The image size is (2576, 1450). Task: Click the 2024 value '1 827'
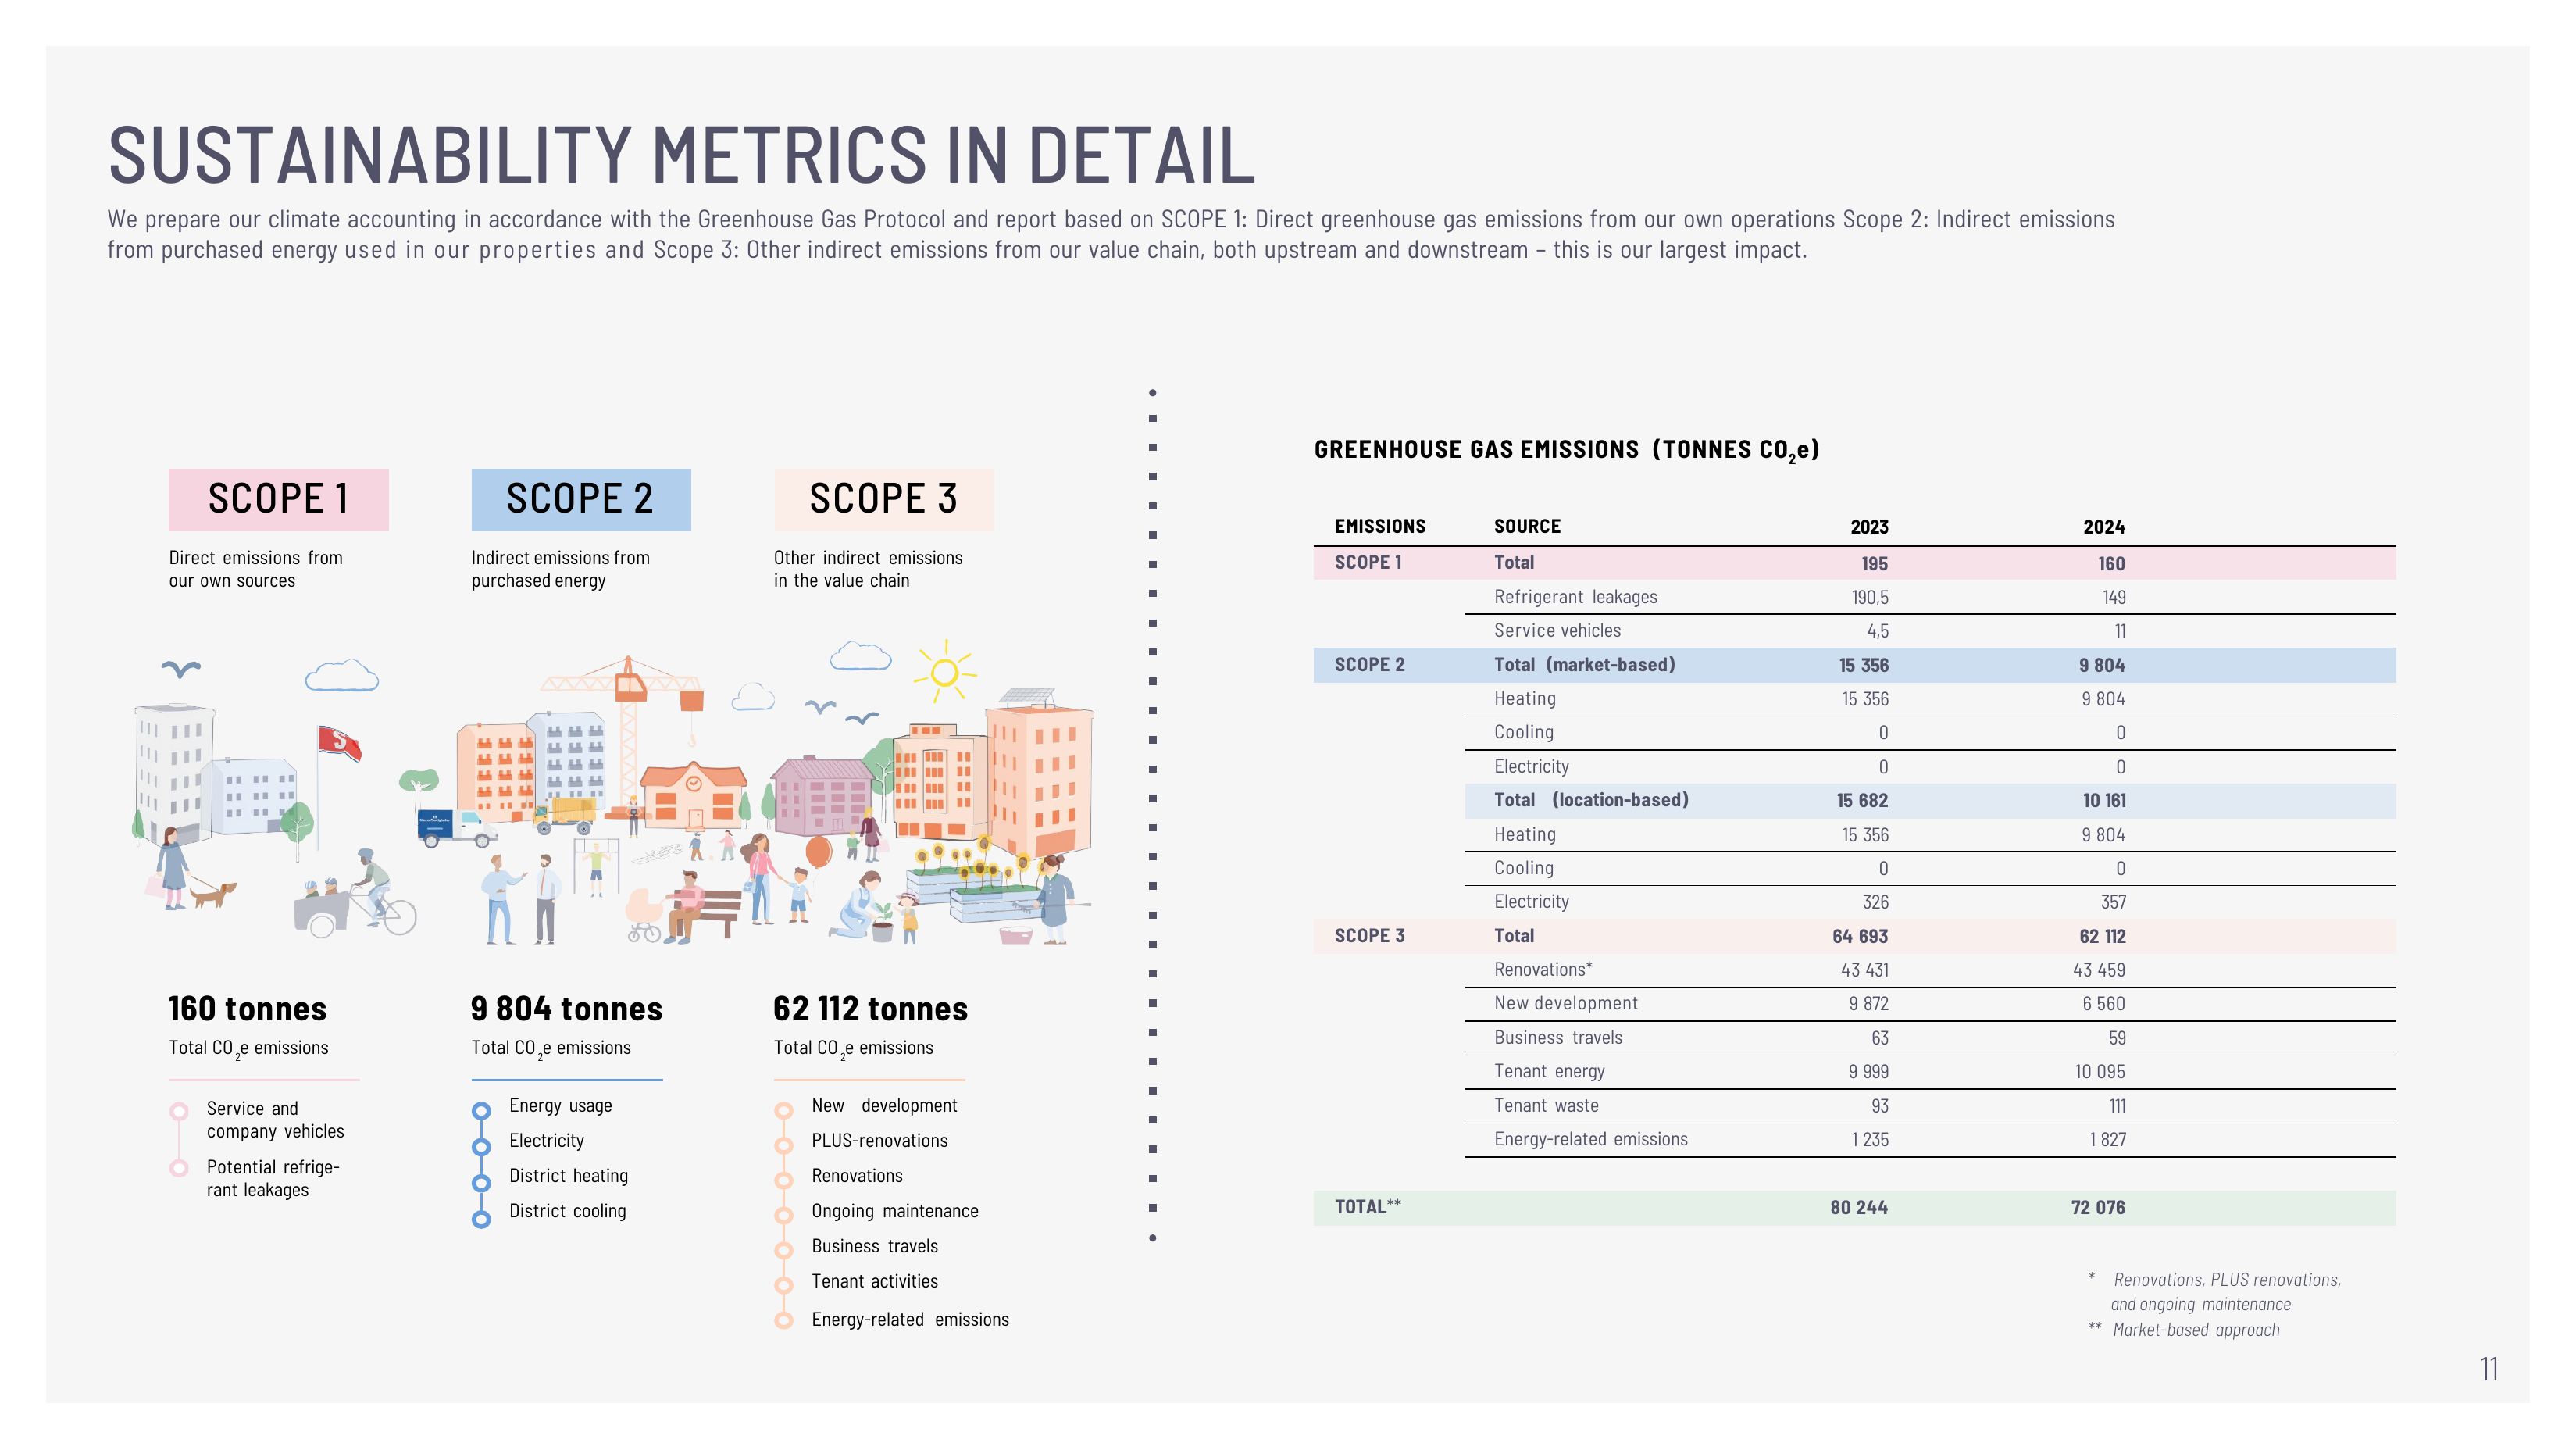pyautogui.click(x=2107, y=1140)
